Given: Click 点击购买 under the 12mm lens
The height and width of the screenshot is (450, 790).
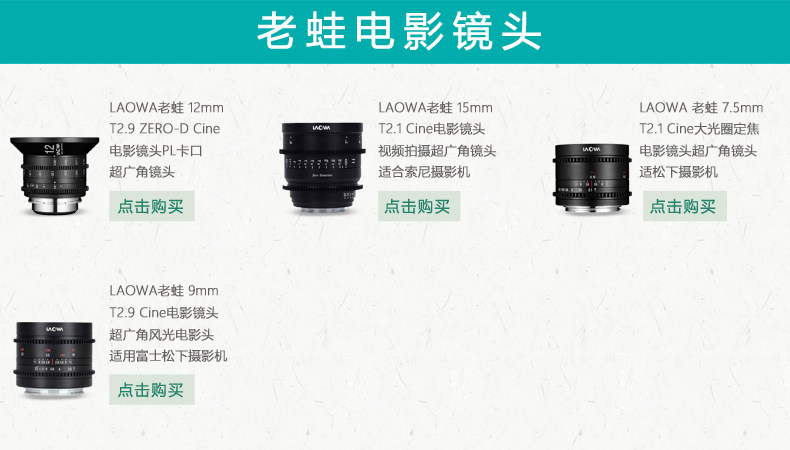Looking at the screenshot, I should 152,206.
